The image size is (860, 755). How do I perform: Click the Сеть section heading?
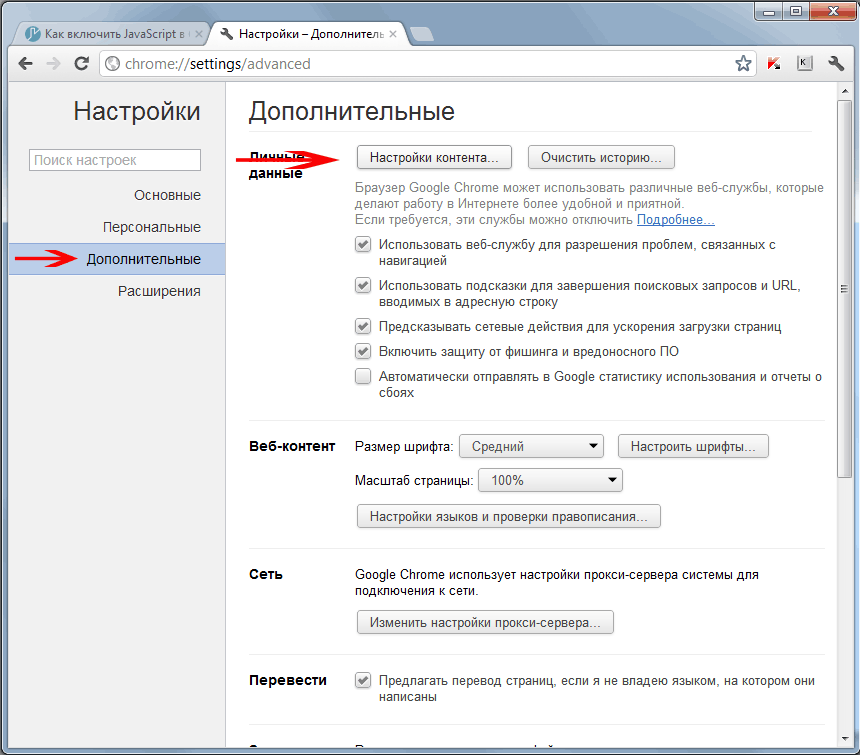(265, 574)
